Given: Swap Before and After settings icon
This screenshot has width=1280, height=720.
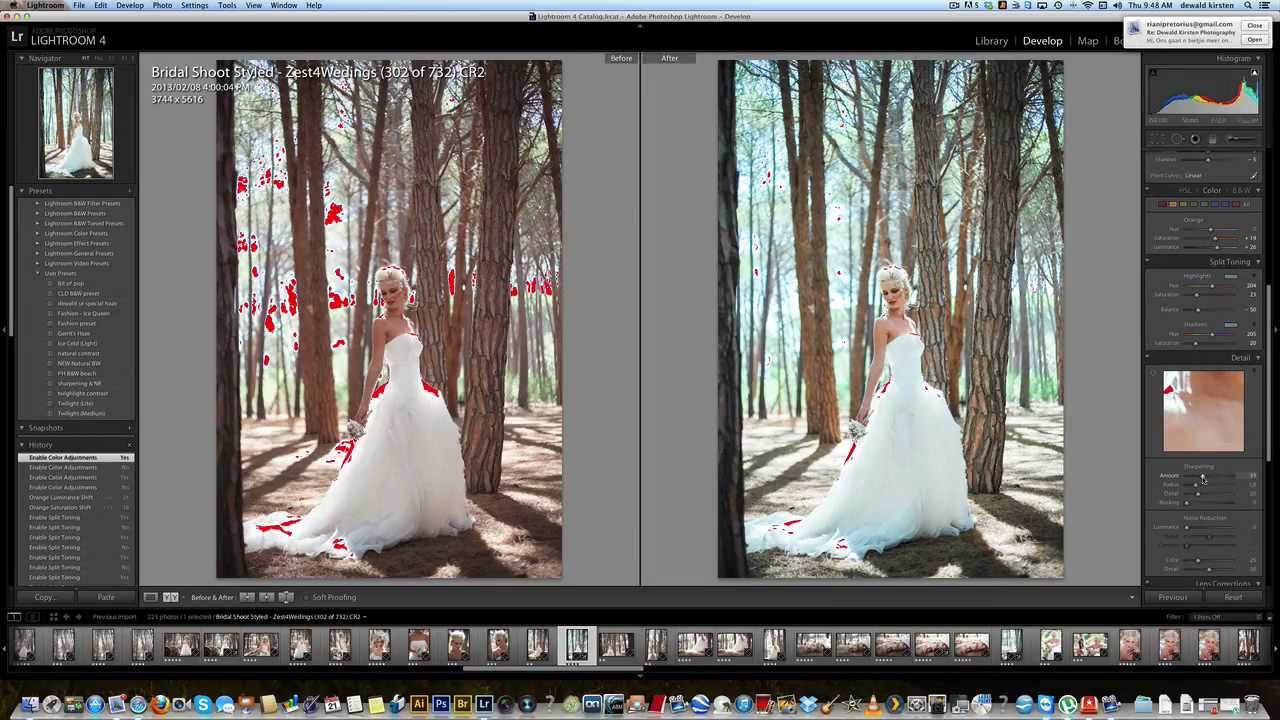Looking at the screenshot, I should (285, 597).
